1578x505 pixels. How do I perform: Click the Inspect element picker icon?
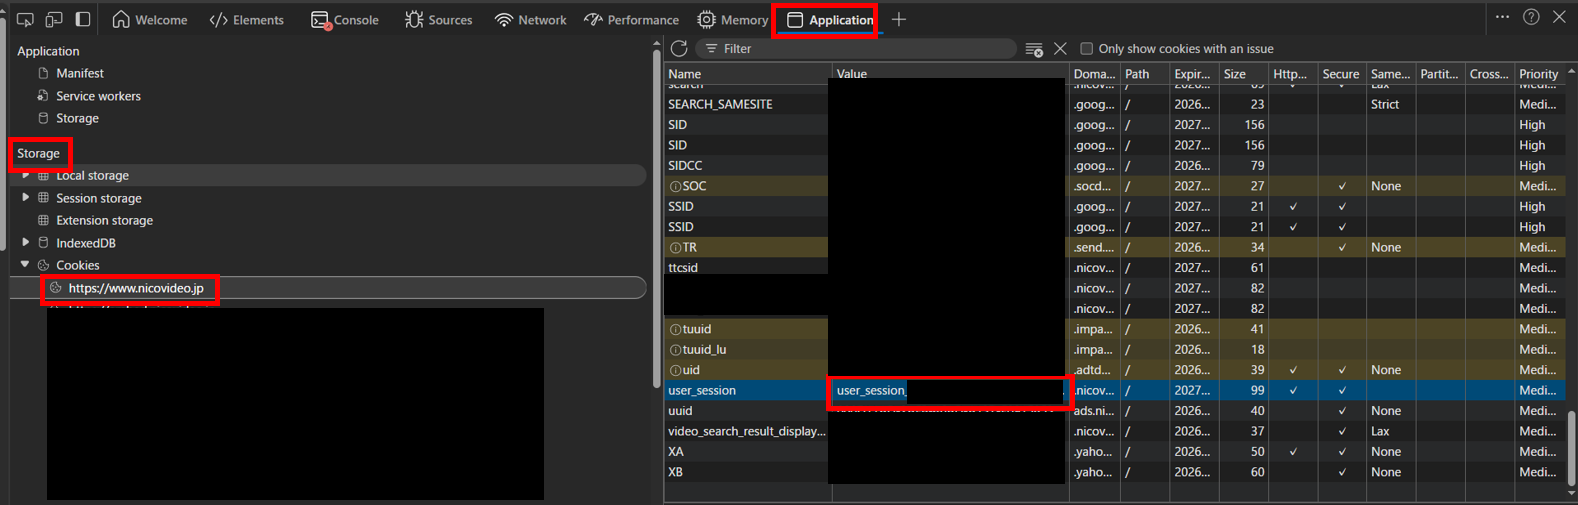(25, 19)
